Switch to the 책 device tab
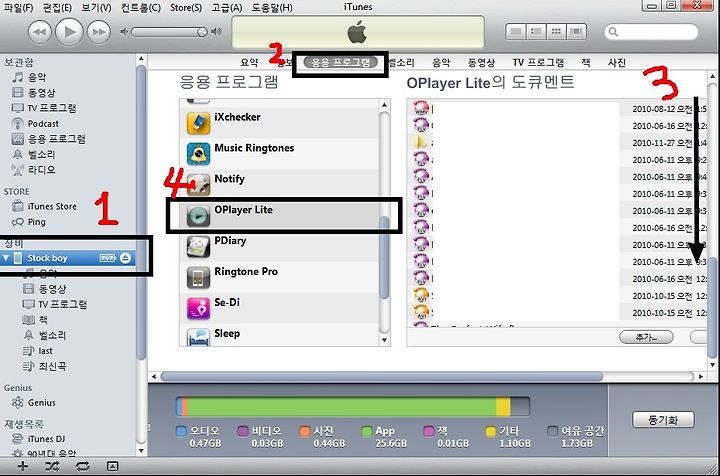This screenshot has width=720, height=476. tap(585, 62)
